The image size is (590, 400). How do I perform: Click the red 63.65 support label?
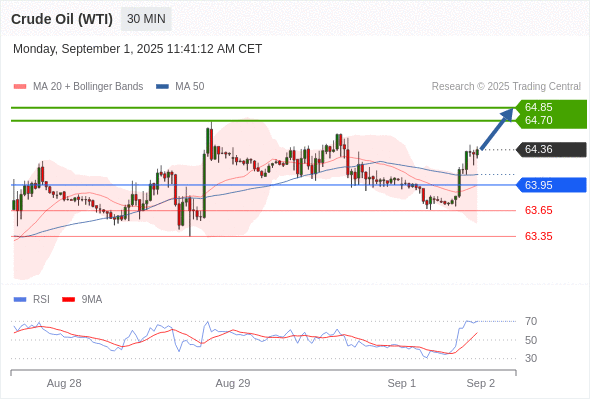coord(538,210)
